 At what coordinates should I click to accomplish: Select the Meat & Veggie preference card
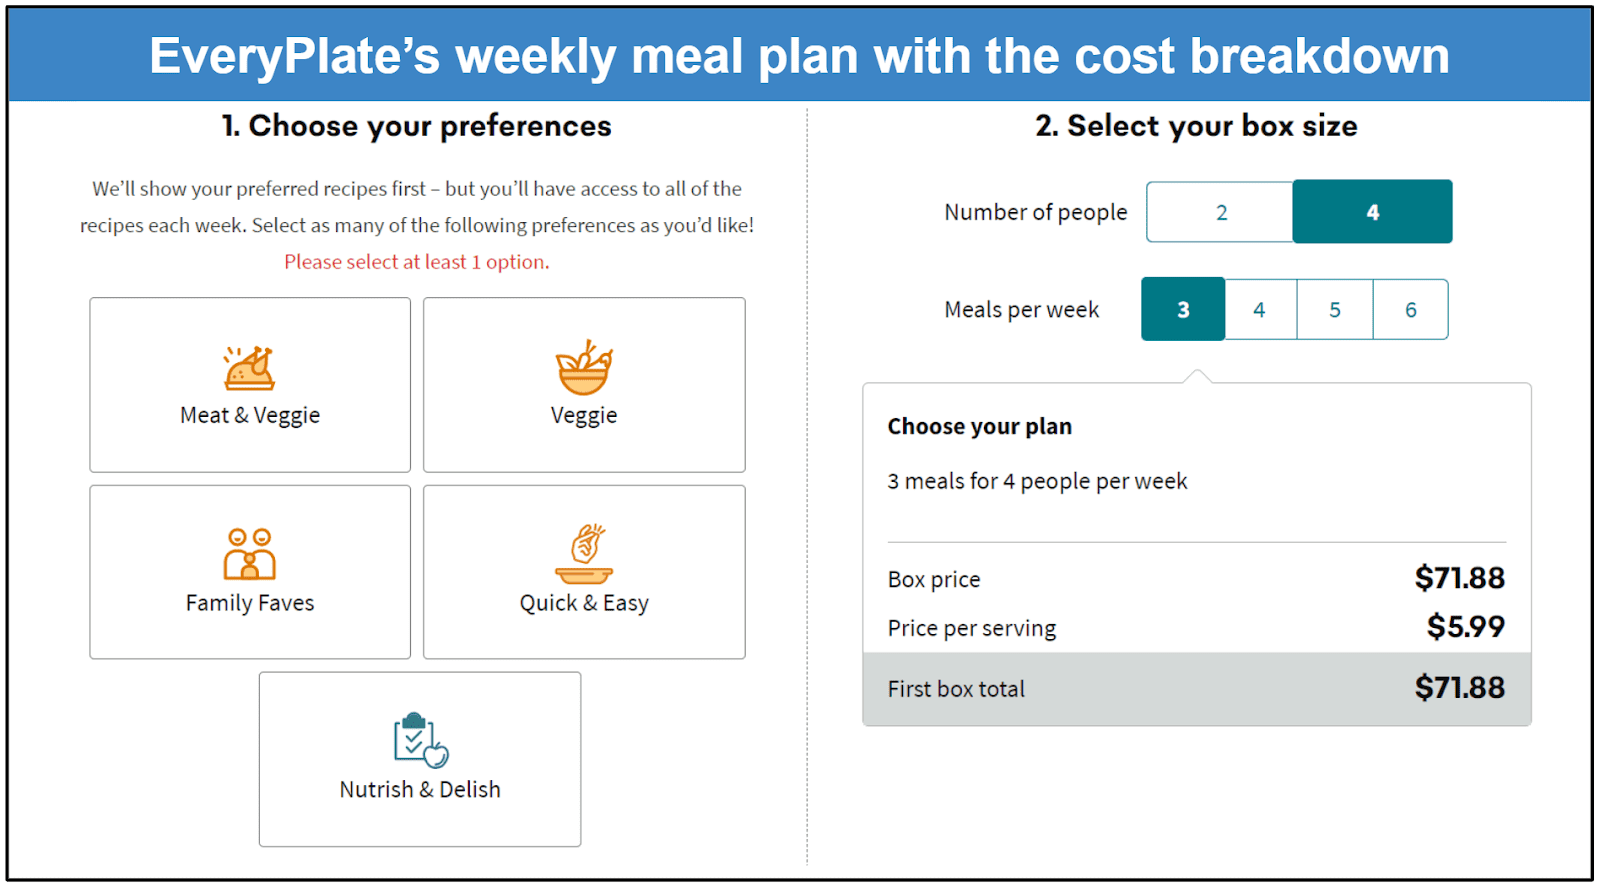pyautogui.click(x=250, y=385)
